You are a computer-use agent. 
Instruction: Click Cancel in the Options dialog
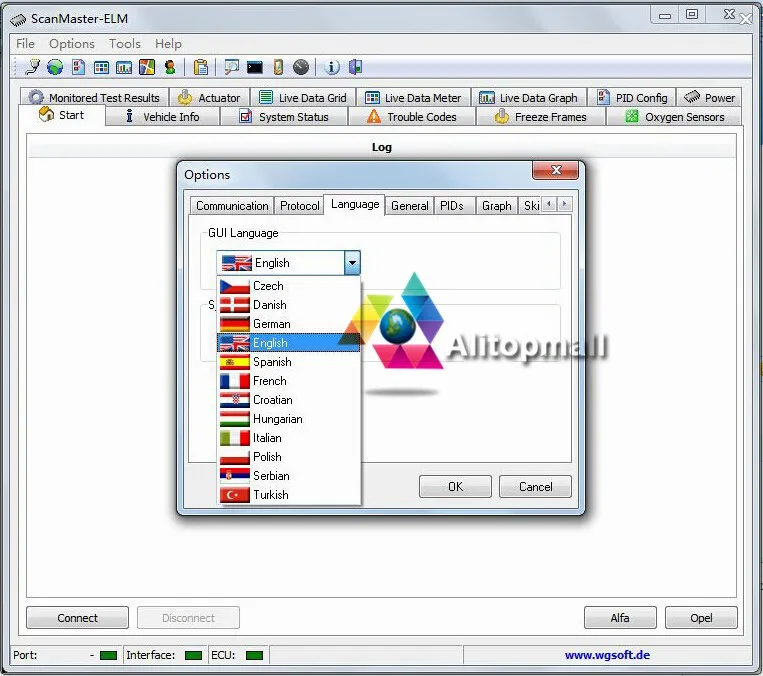(x=535, y=487)
